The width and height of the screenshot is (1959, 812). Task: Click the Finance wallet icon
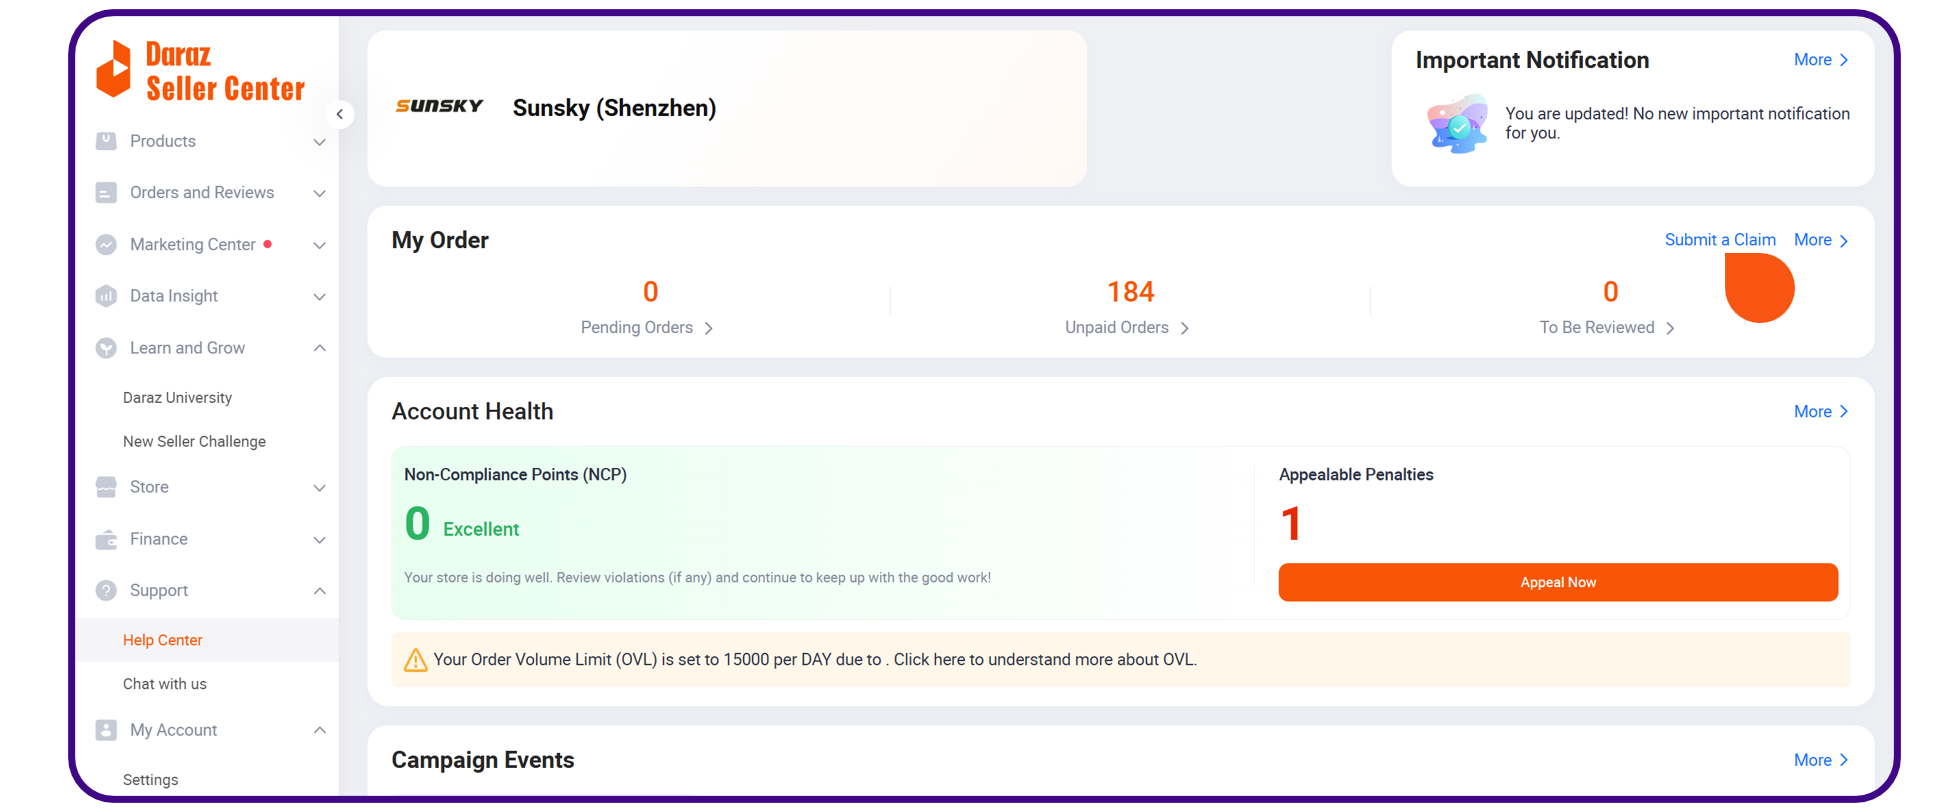pyautogui.click(x=106, y=540)
